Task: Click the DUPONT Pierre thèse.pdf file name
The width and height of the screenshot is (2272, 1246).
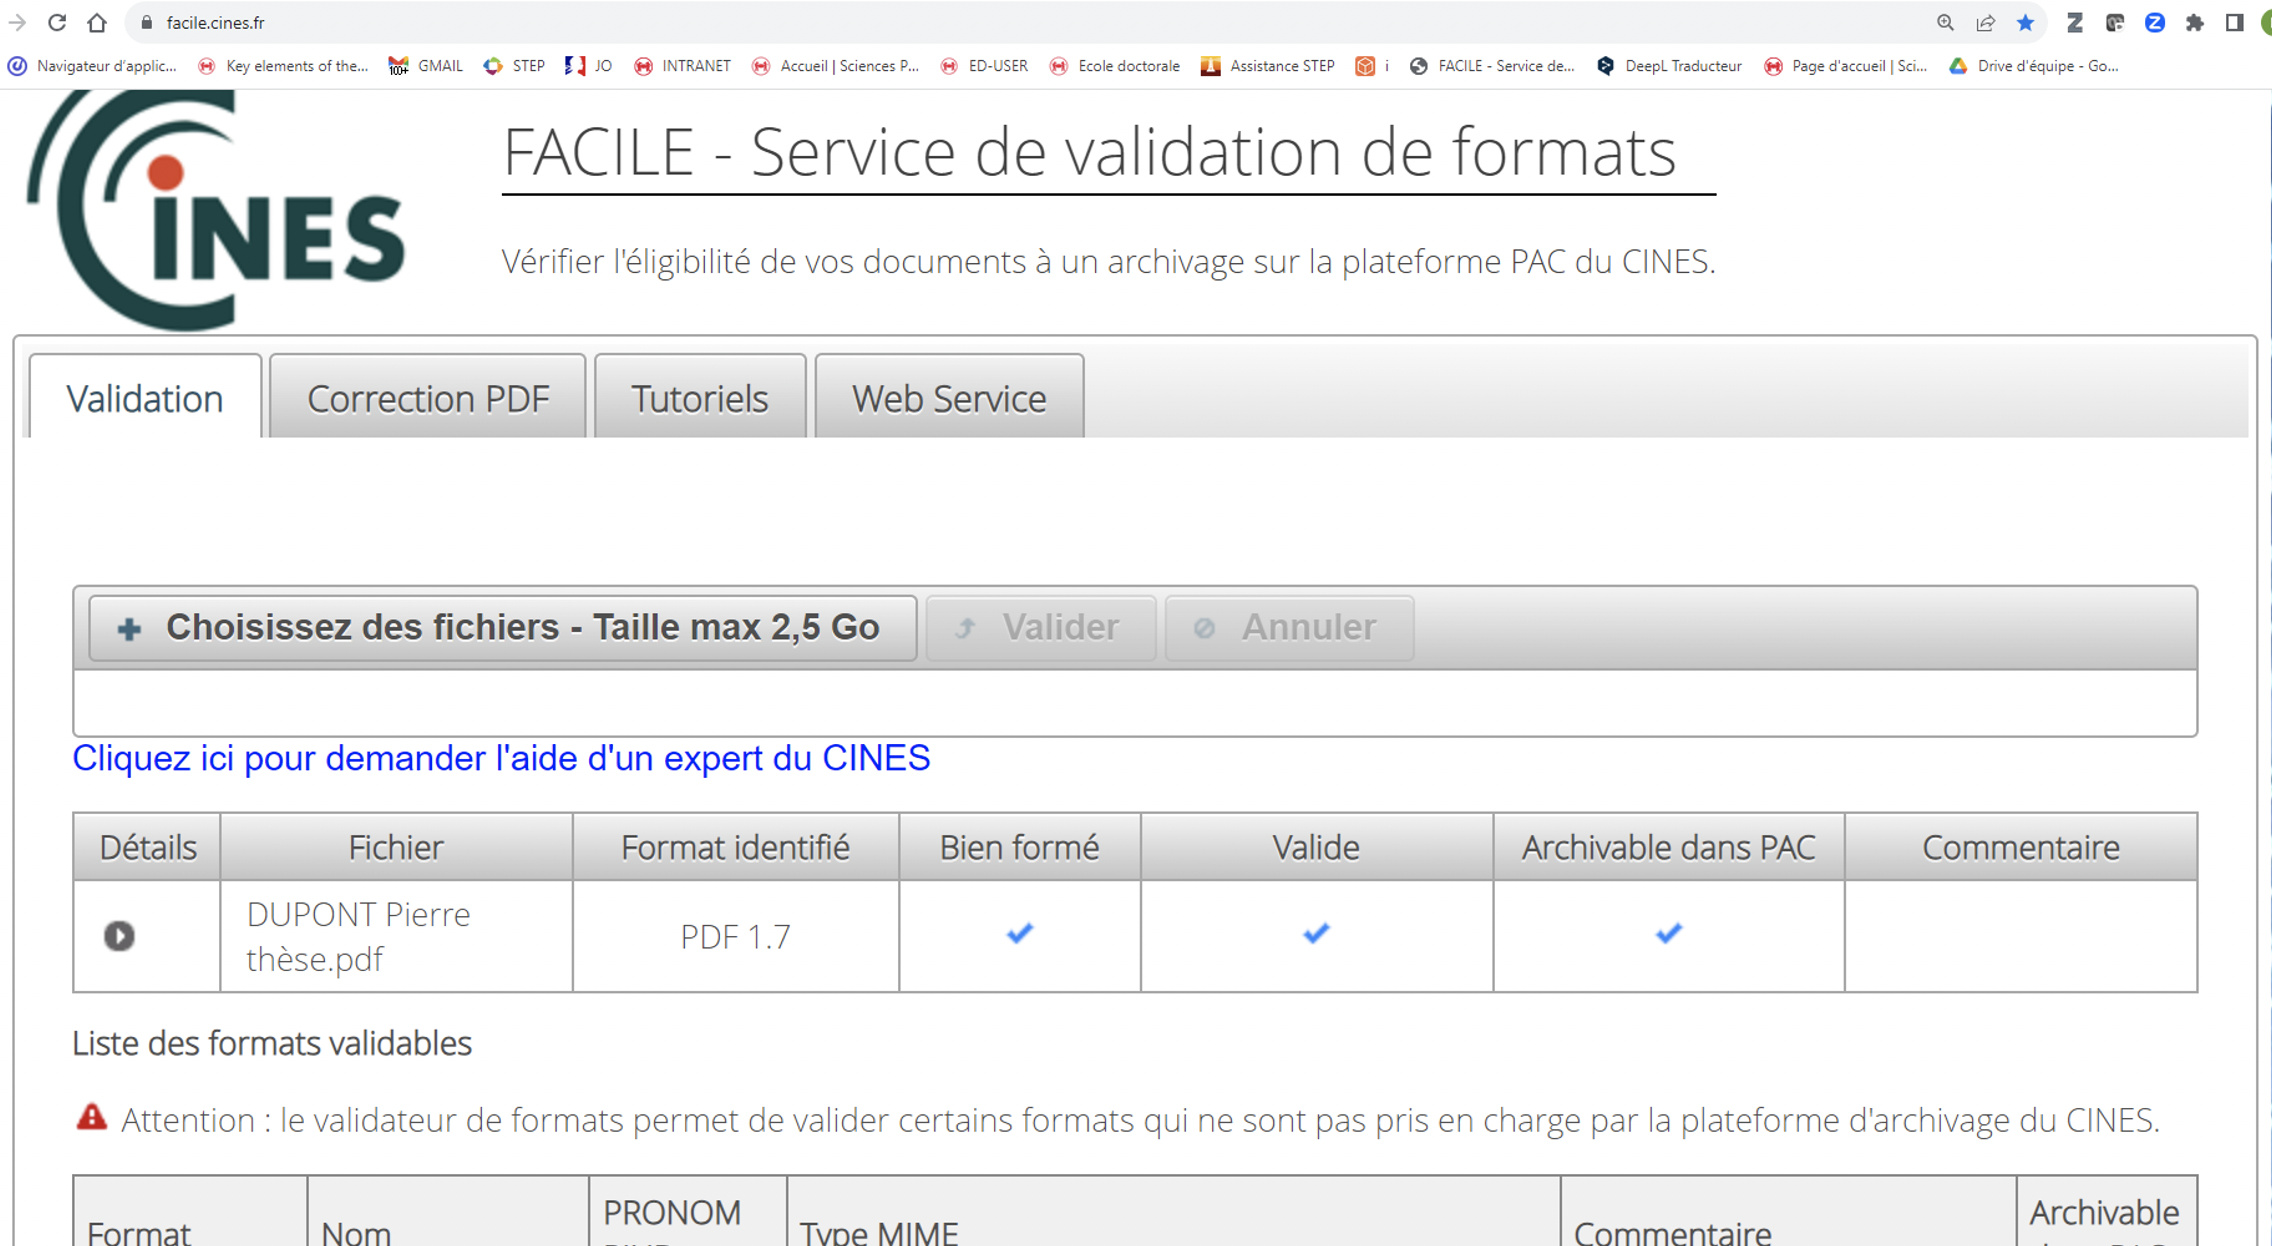Action: pyautogui.click(x=358, y=936)
